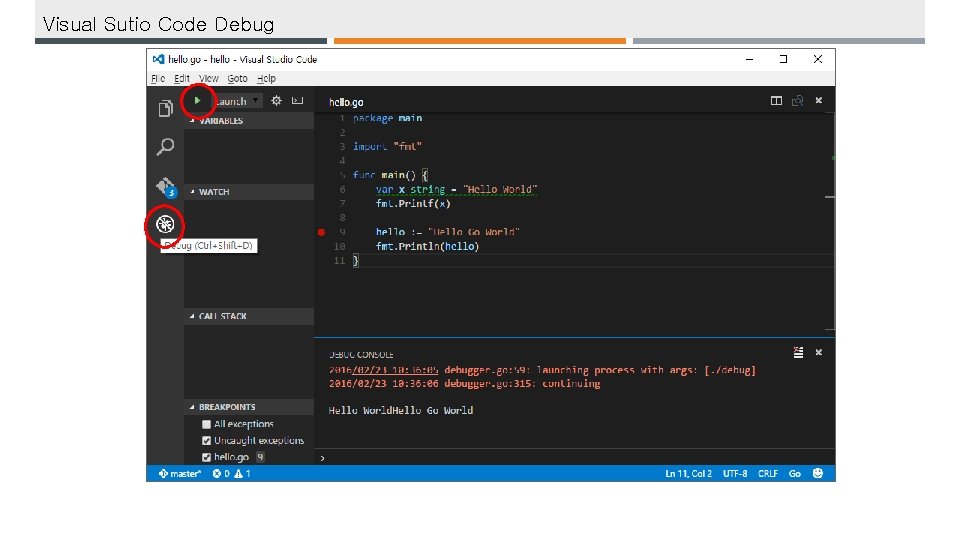Screen dimensions: 960x540
Task: Select the hello.go editor tab
Action: (346, 102)
